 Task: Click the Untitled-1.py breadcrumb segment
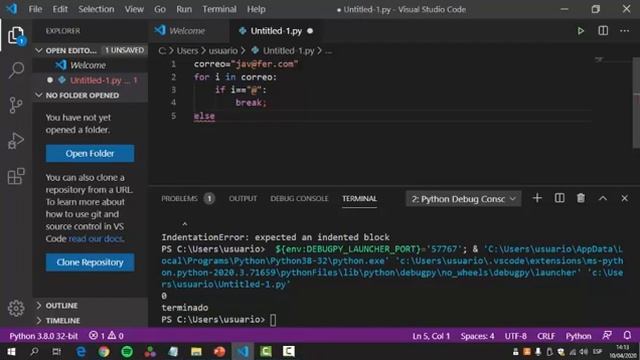(x=288, y=51)
